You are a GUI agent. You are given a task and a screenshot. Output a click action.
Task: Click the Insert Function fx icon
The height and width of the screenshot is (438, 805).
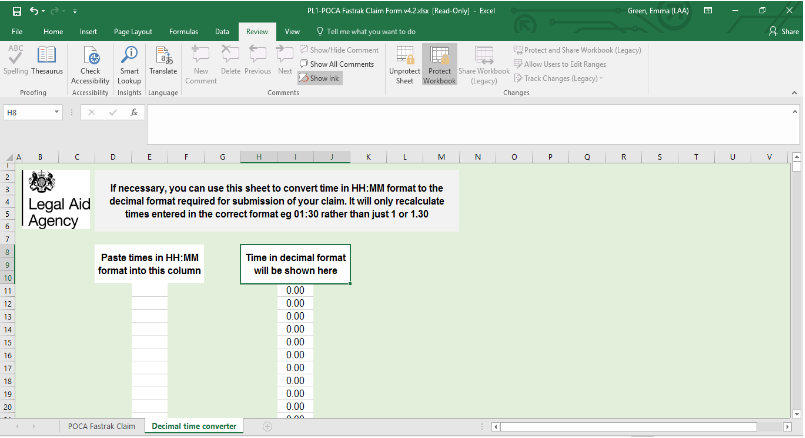tap(133, 113)
